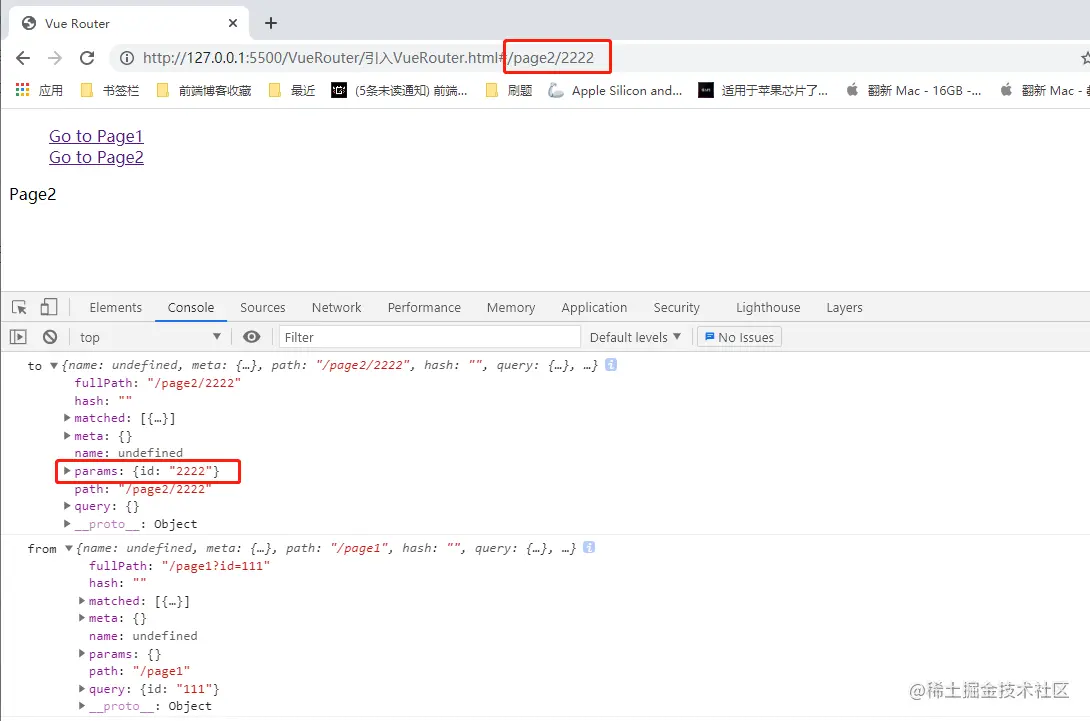Image resolution: width=1090 pixels, height=721 pixels.
Task: Switch to the Lighthouse tab
Action: [x=768, y=307]
